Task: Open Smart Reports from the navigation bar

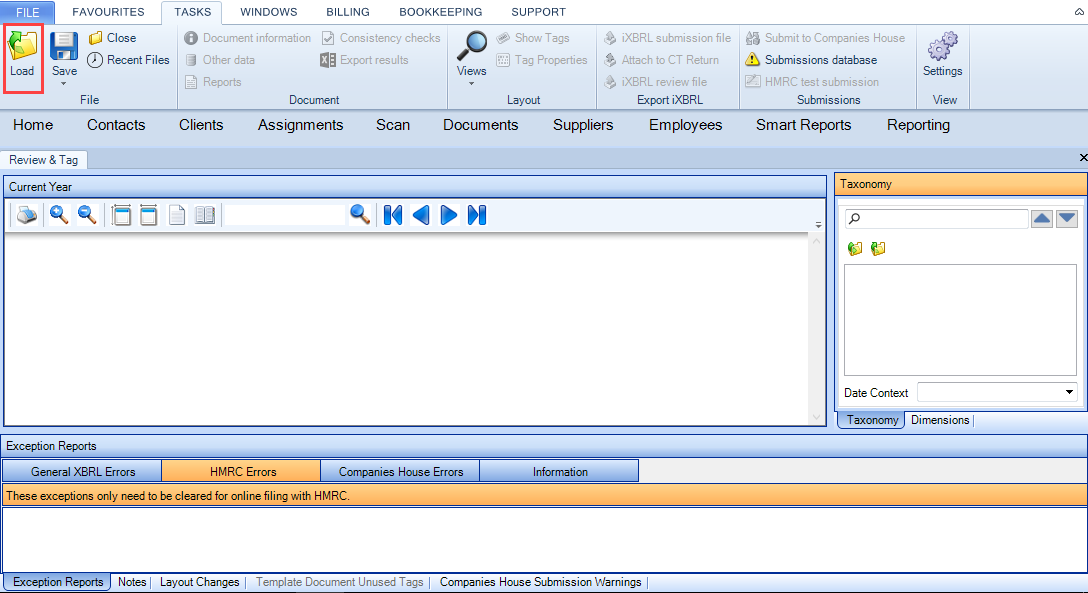Action: pos(804,125)
